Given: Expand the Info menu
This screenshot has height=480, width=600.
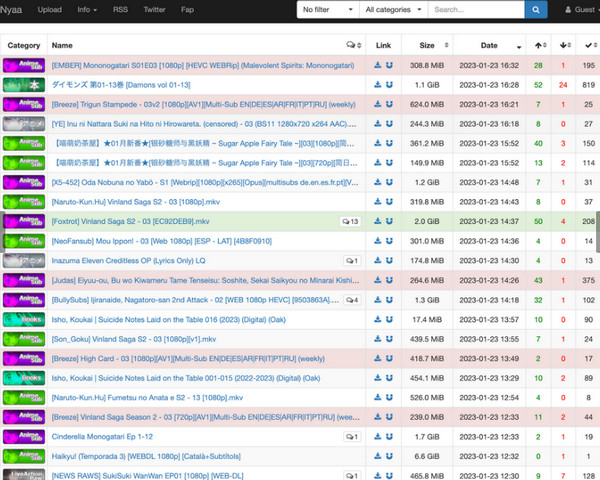Looking at the screenshot, I should click(x=87, y=10).
